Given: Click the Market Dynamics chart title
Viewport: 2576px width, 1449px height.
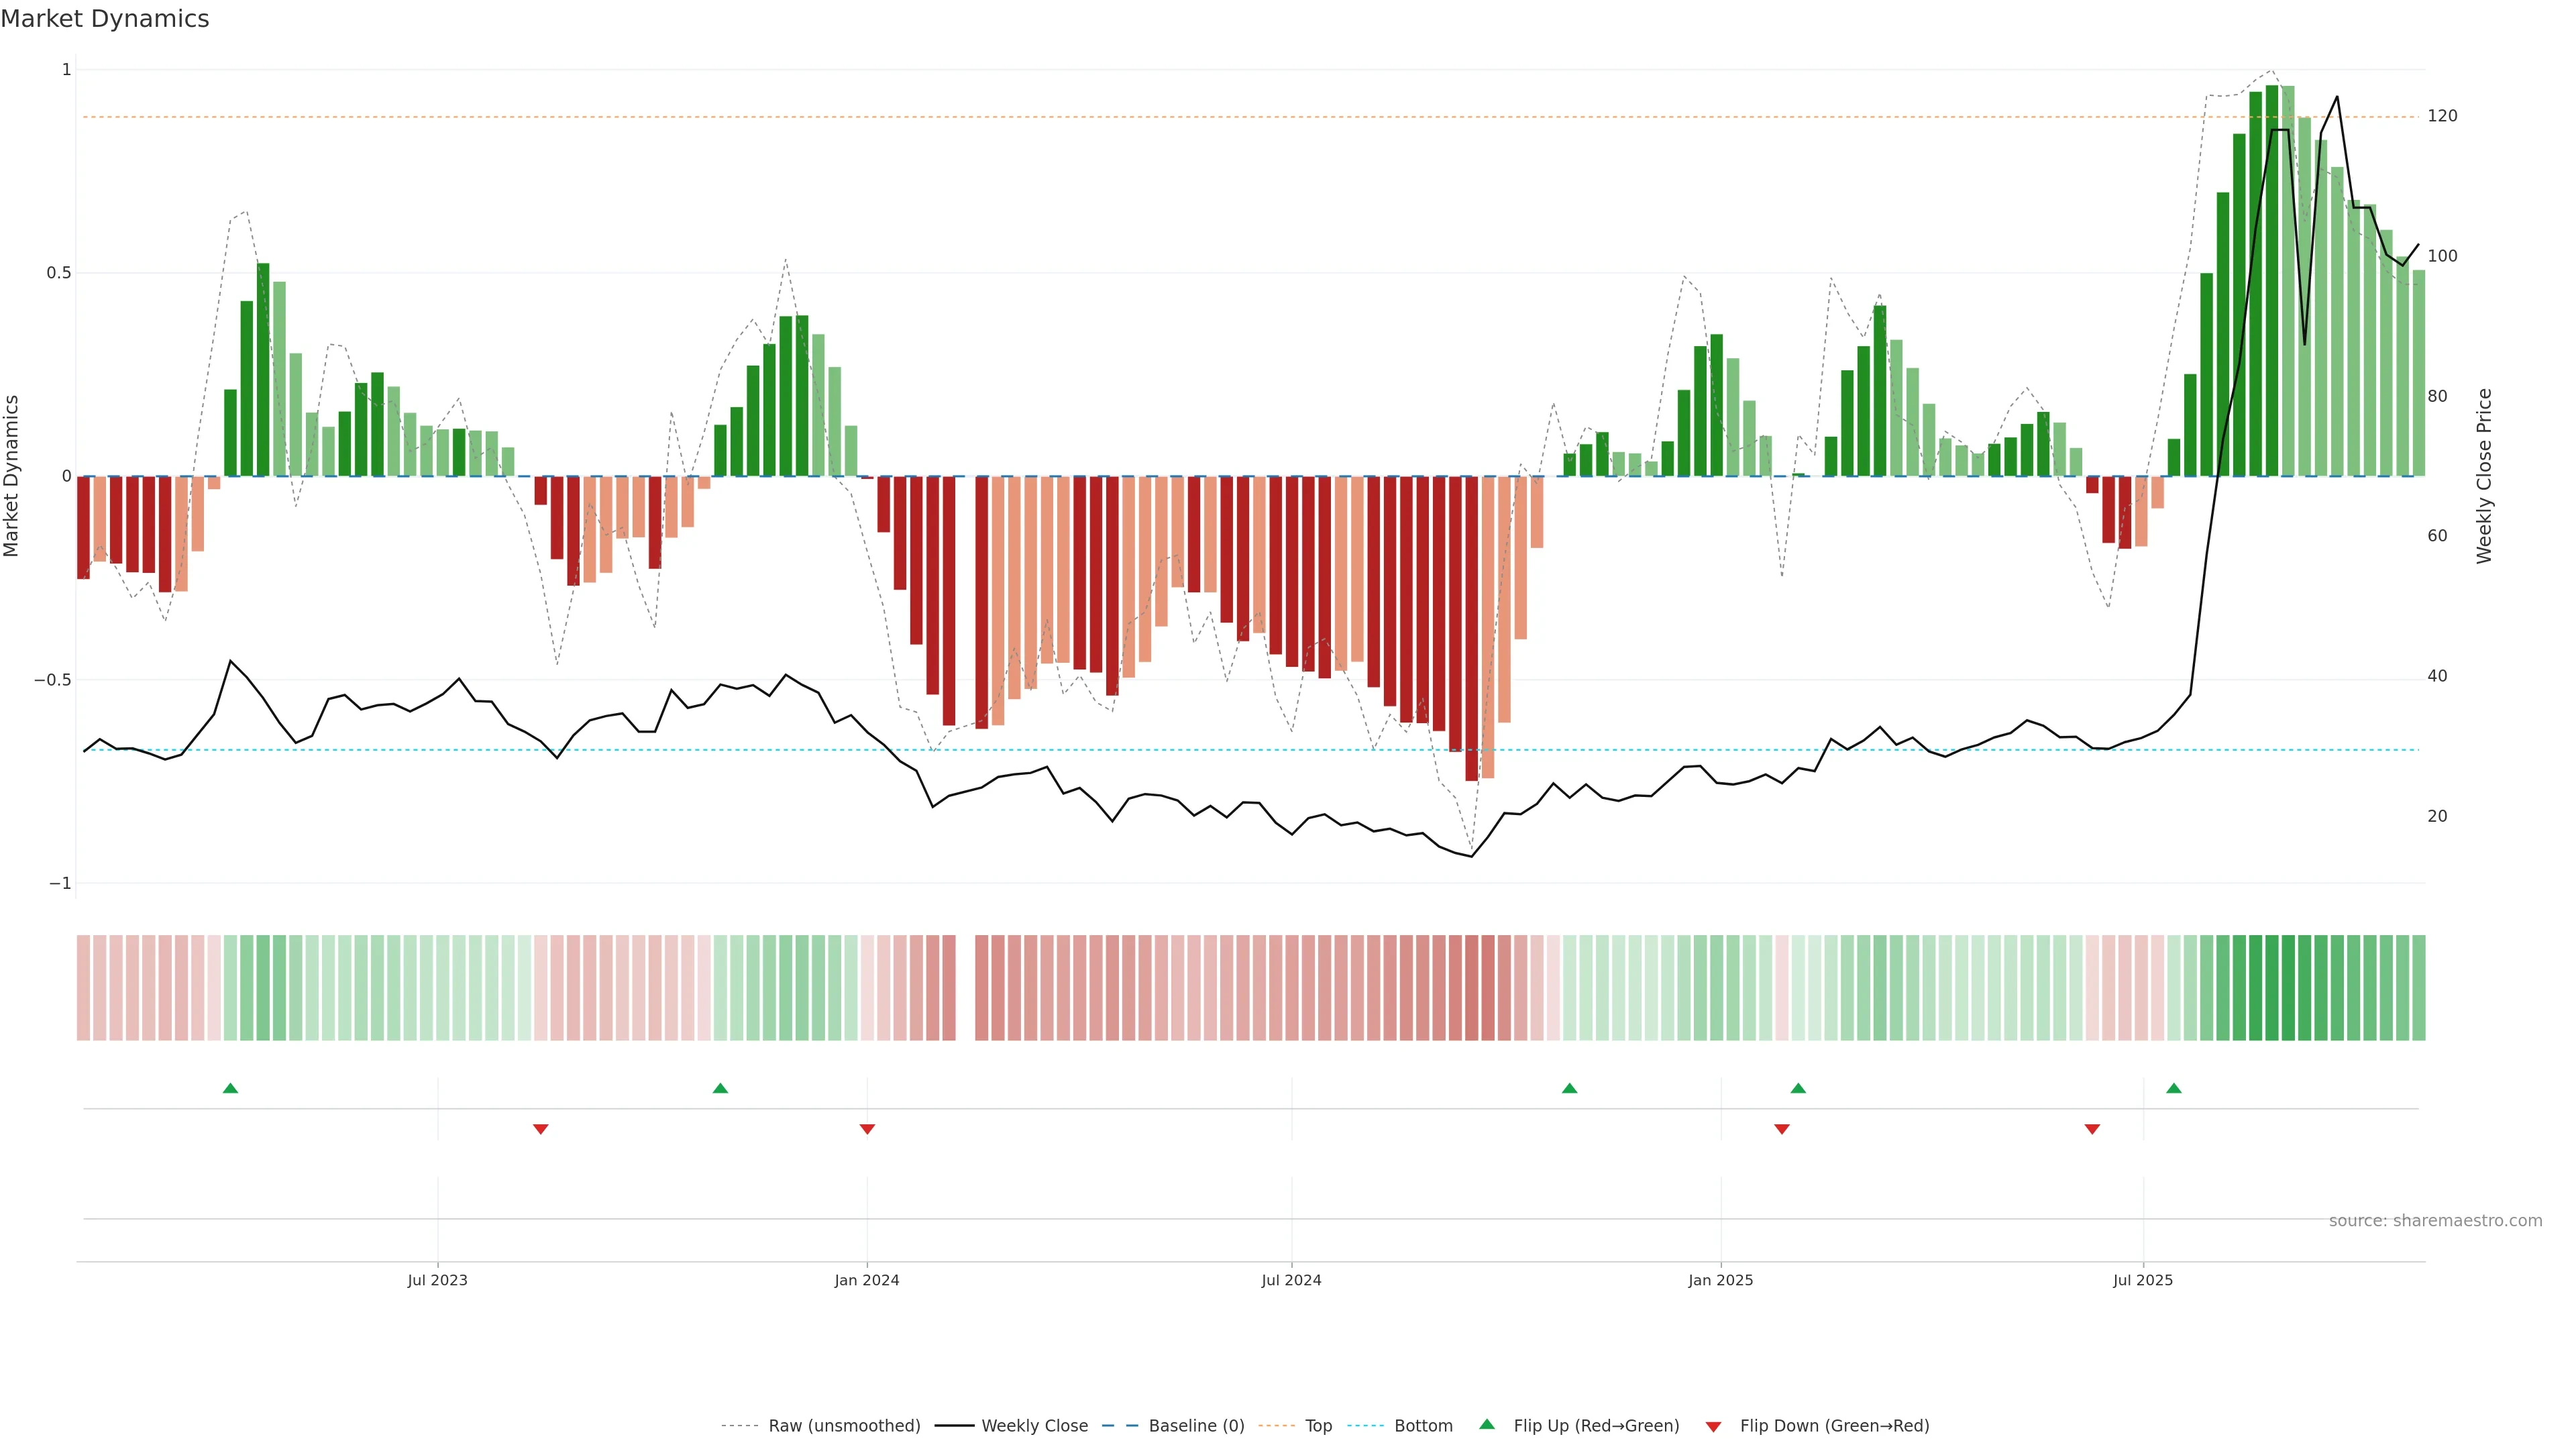Looking at the screenshot, I should pyautogui.click(x=105, y=19).
